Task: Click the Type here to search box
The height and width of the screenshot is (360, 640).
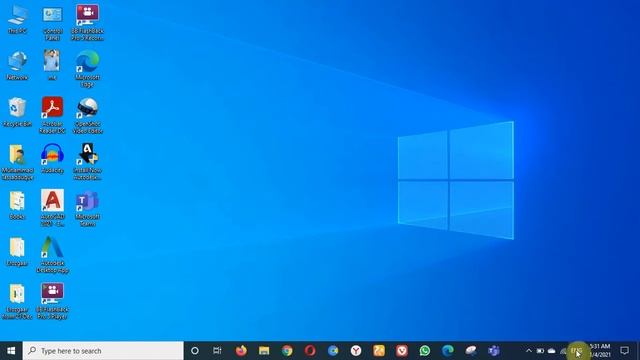Action: 103,351
